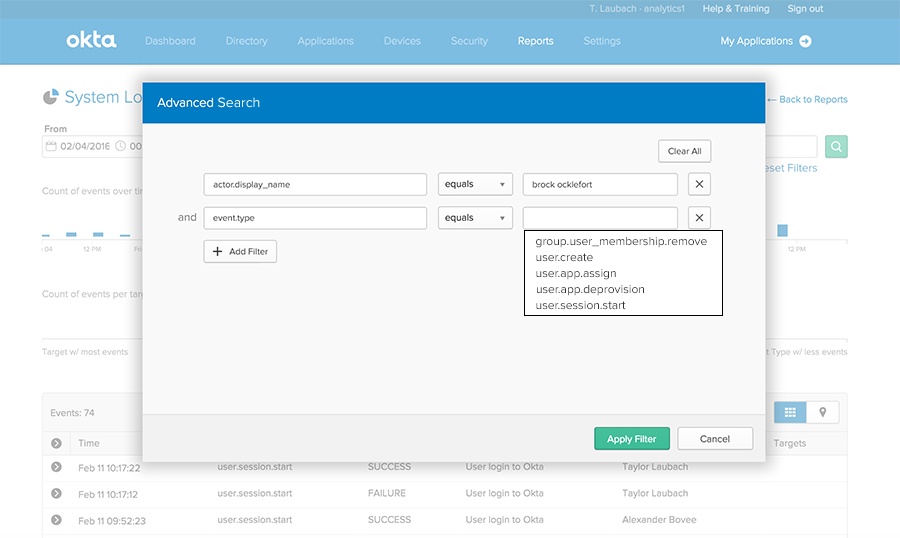The image size is (900, 538).
Task: Click FAILURE result in second event row
Action: [386, 493]
